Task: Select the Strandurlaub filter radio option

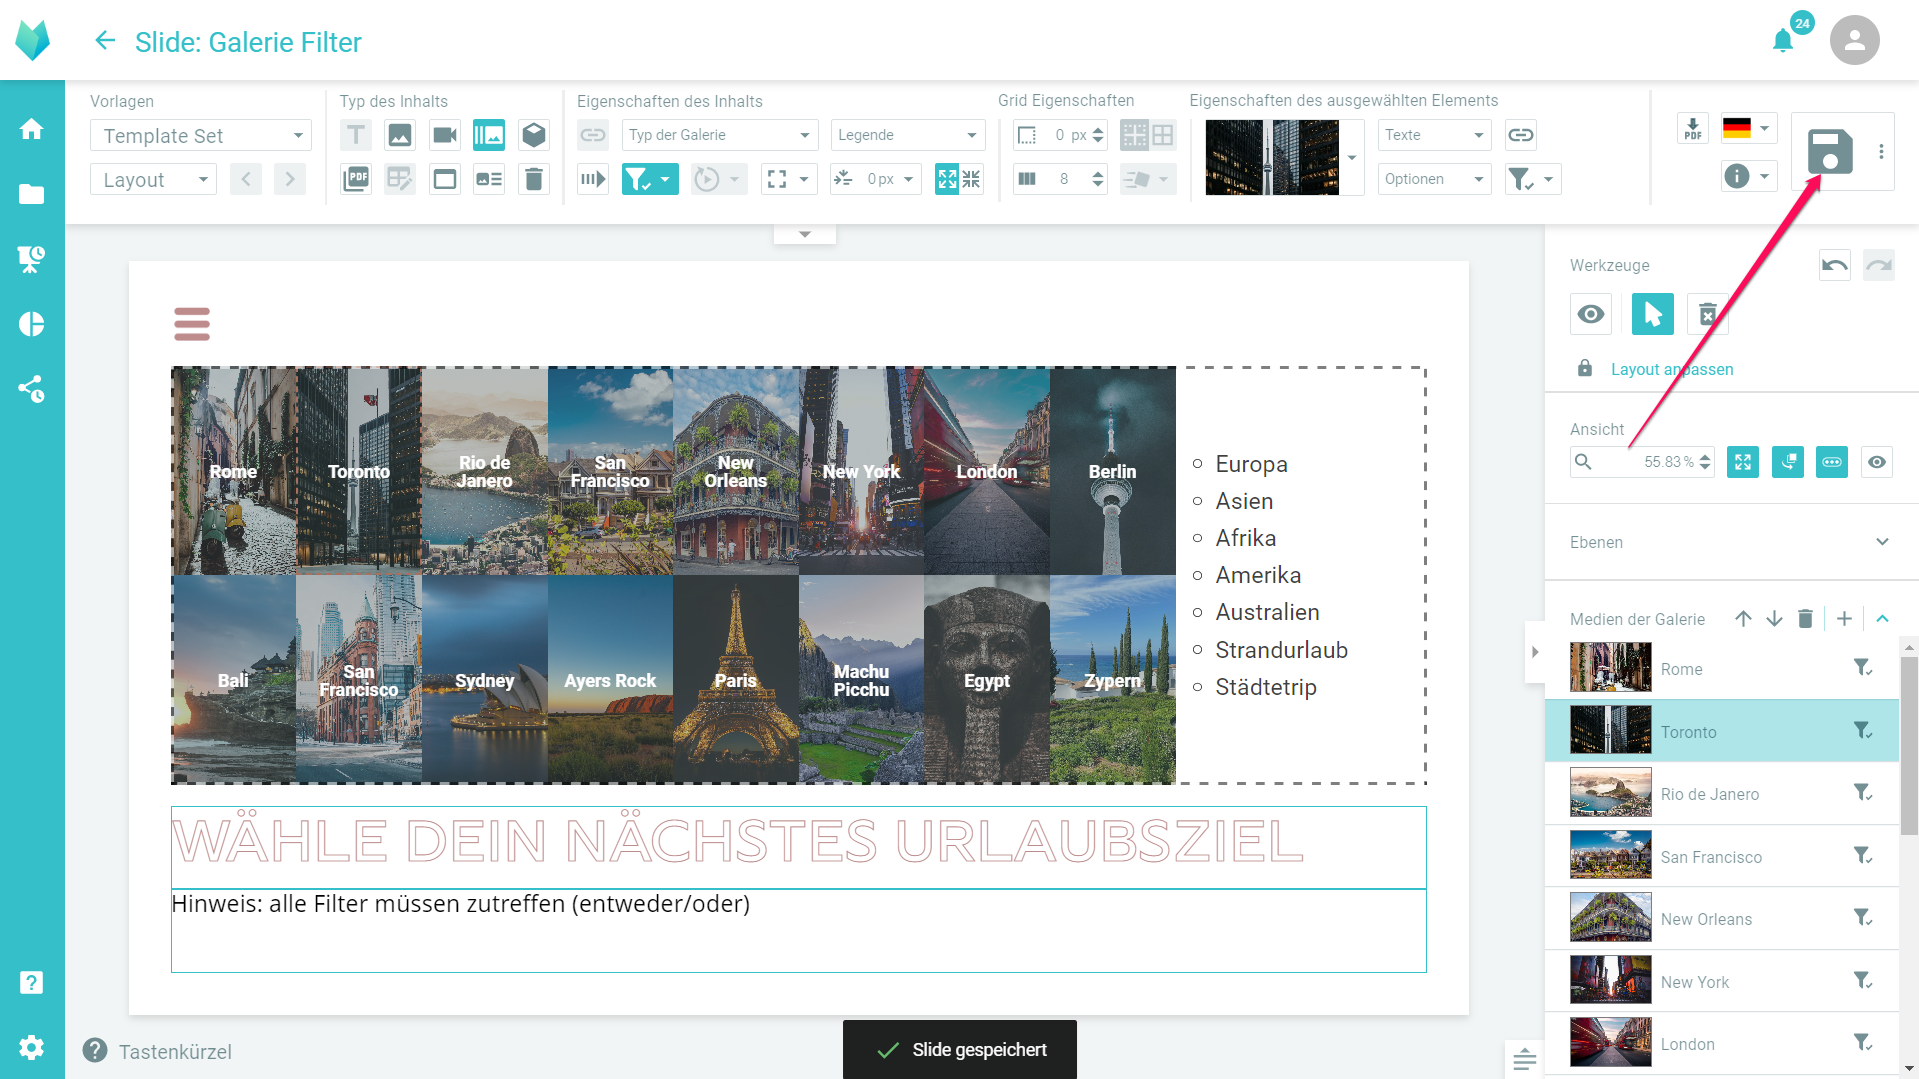Action: tap(1198, 650)
